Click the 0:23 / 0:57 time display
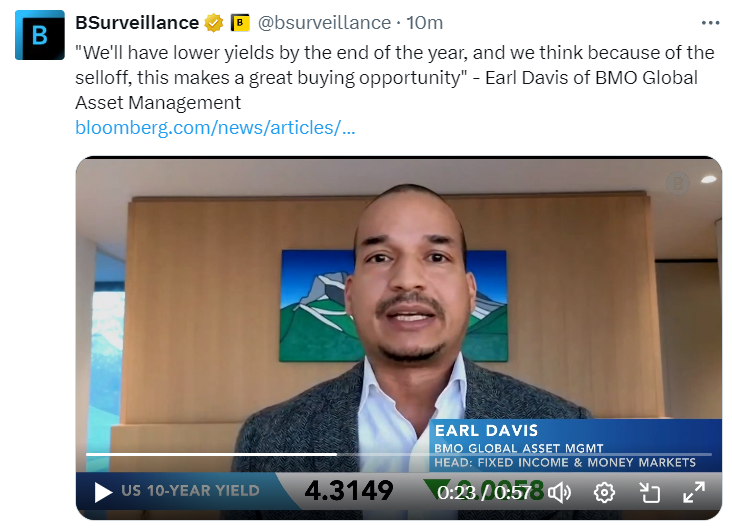 click(x=484, y=493)
